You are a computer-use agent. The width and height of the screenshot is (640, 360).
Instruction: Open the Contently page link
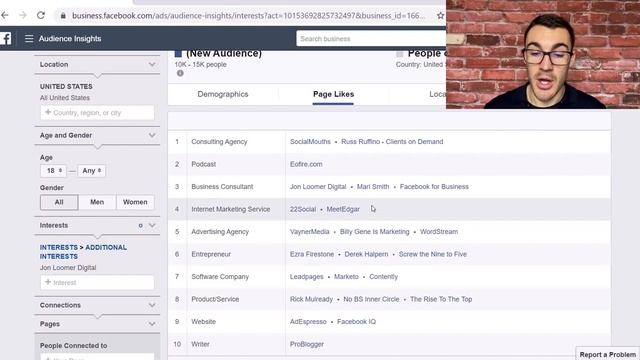tap(383, 276)
